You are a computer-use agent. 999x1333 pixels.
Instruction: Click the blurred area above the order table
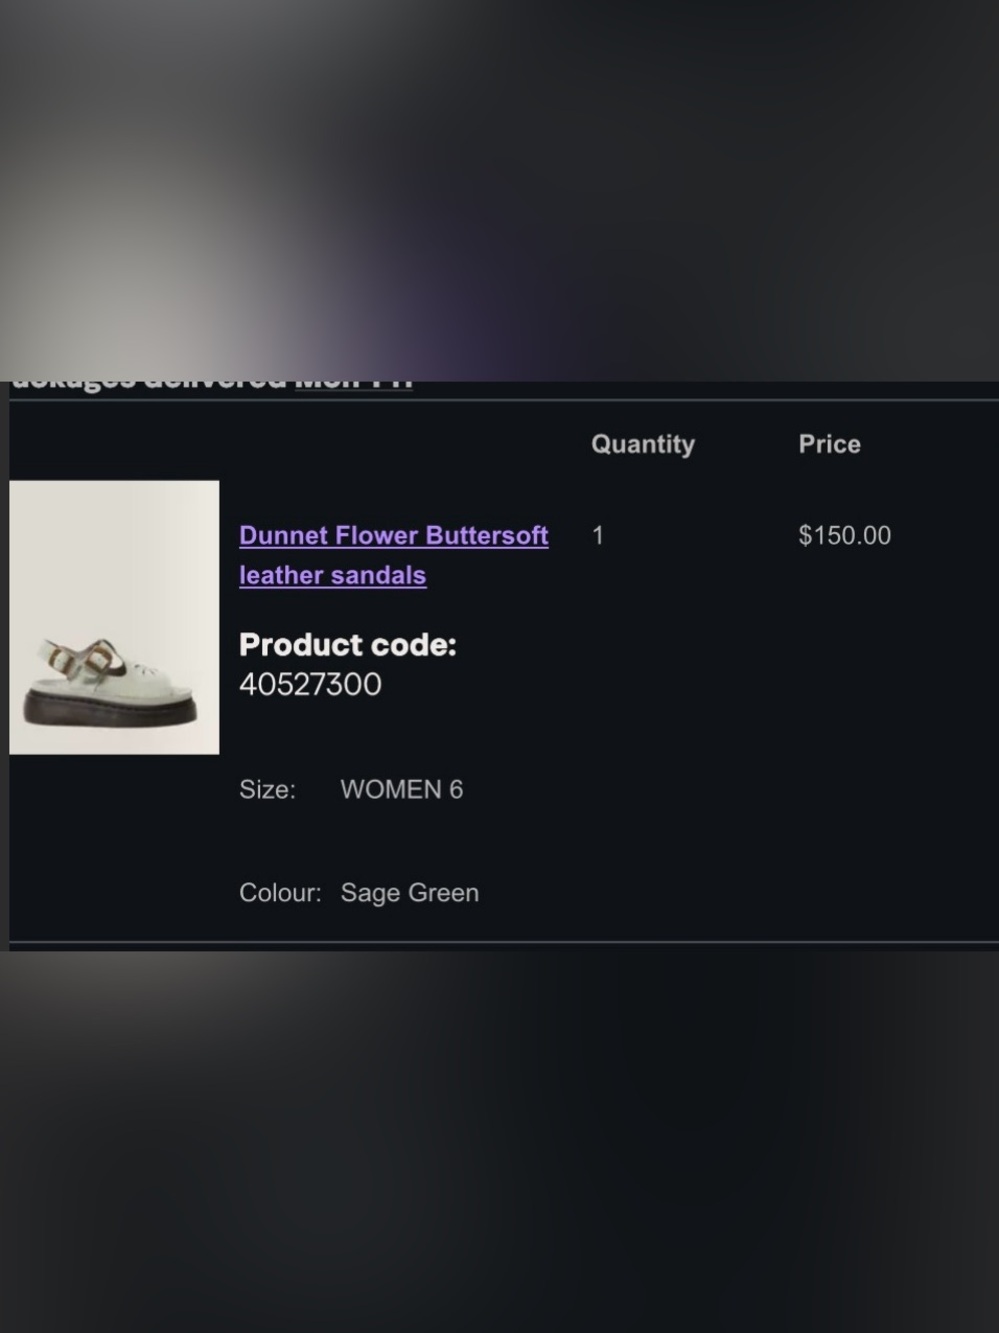coord(499,190)
